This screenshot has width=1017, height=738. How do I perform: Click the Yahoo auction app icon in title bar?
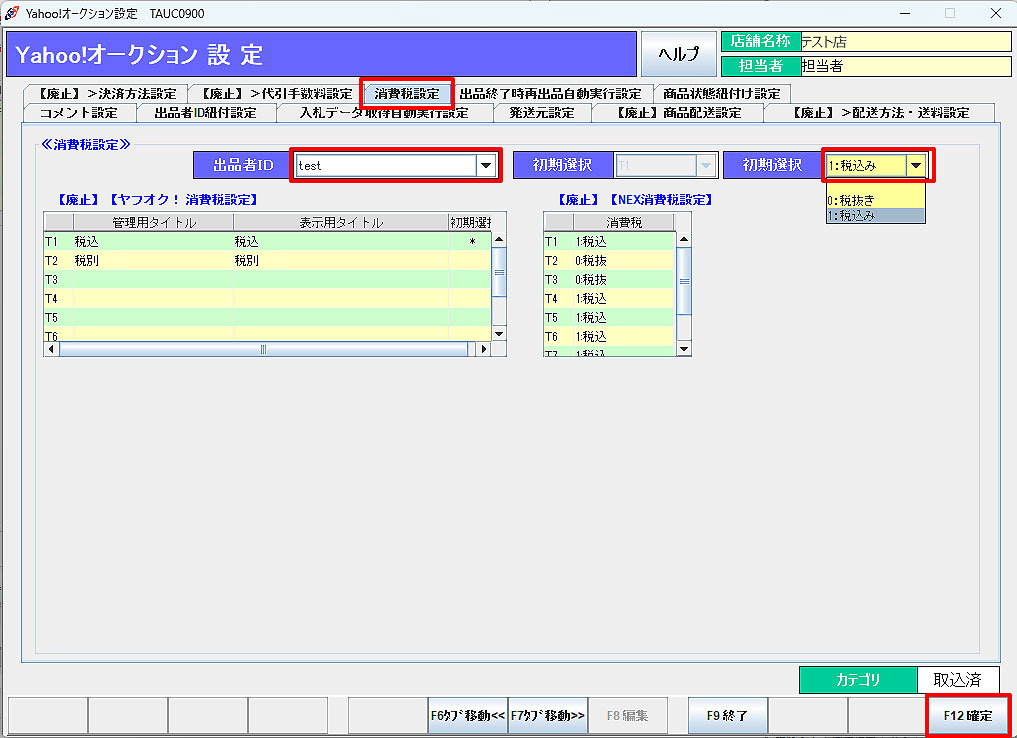coord(12,14)
